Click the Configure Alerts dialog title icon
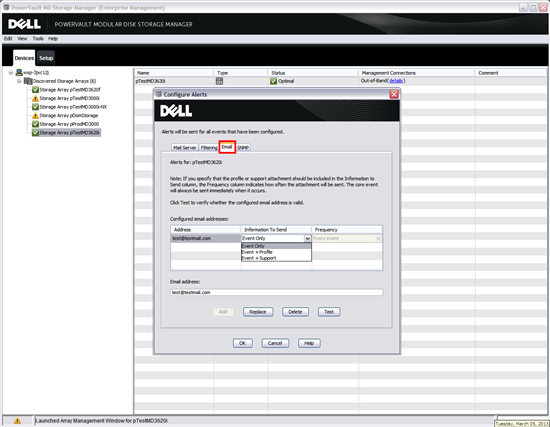550x427 pixels. 159,94
